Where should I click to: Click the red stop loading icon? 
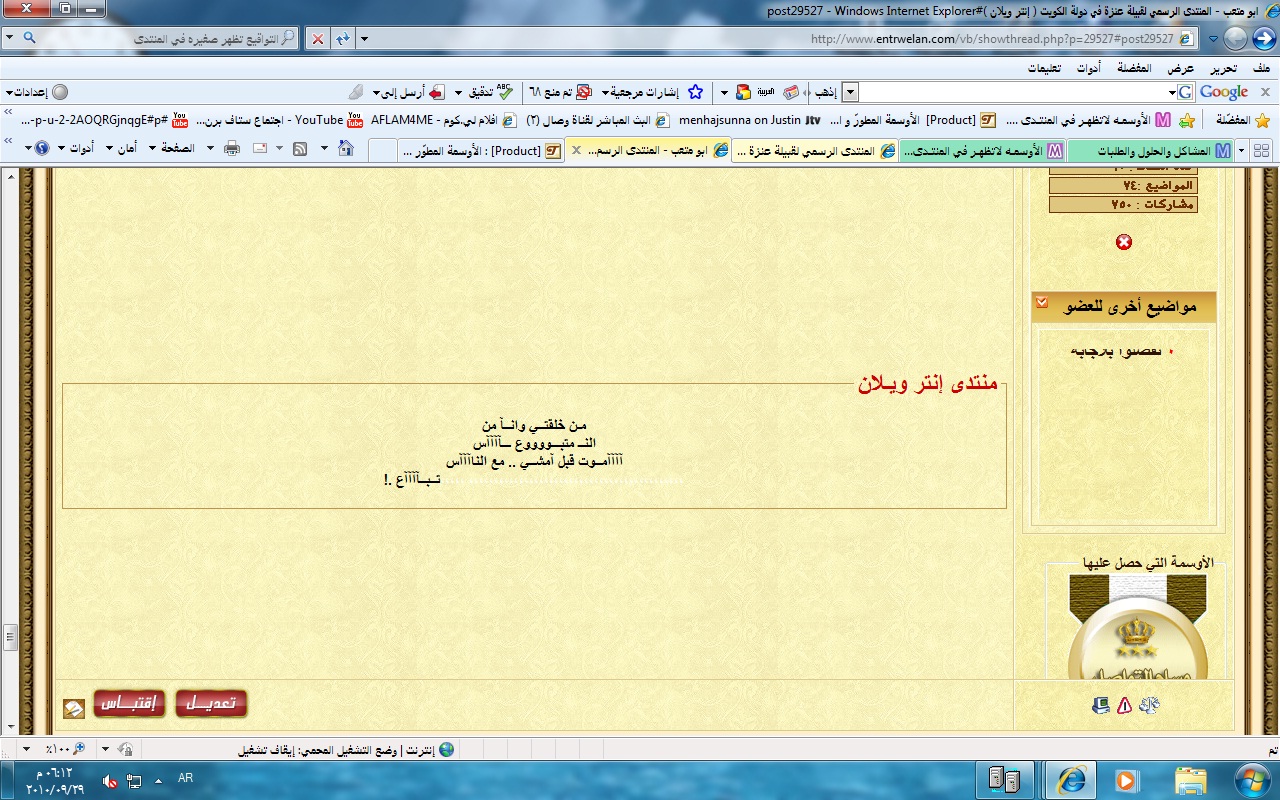pyautogui.click(x=317, y=39)
